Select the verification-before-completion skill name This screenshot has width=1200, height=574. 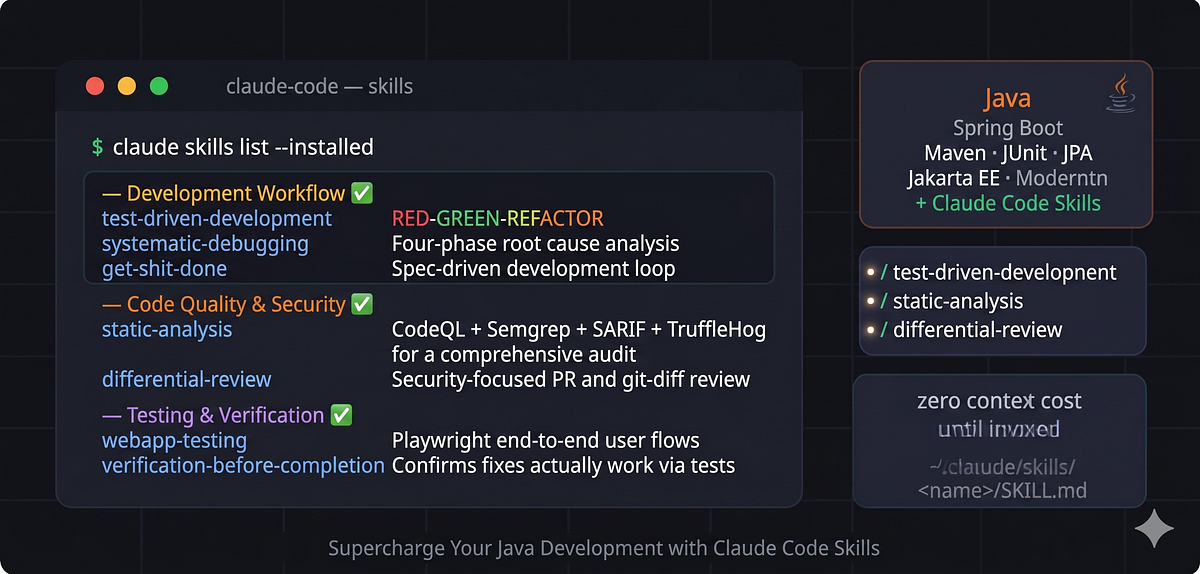(x=243, y=465)
